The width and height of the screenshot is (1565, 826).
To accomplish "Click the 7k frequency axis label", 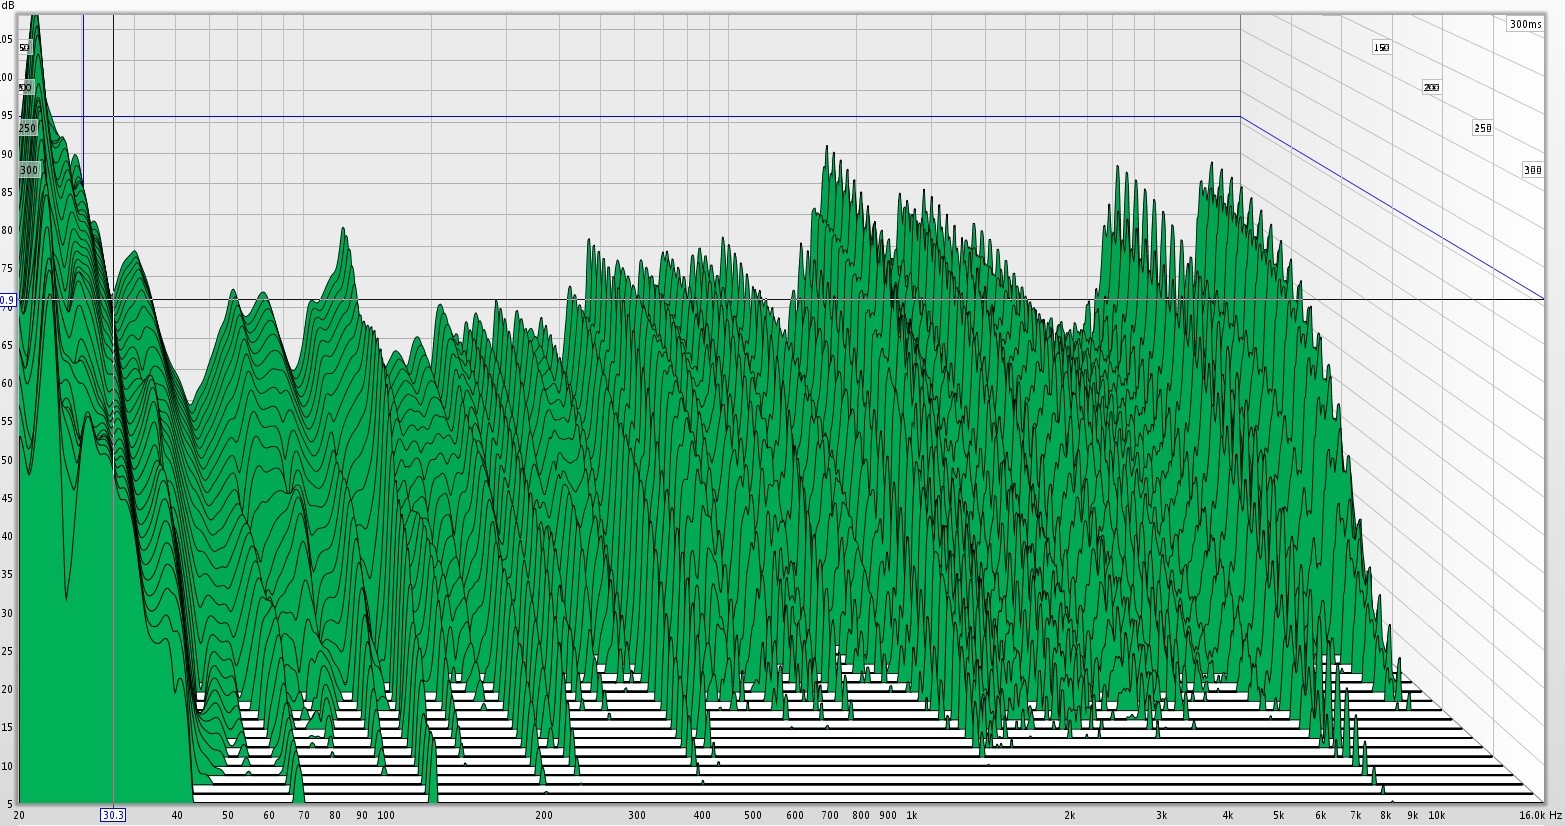I will click(x=1356, y=815).
